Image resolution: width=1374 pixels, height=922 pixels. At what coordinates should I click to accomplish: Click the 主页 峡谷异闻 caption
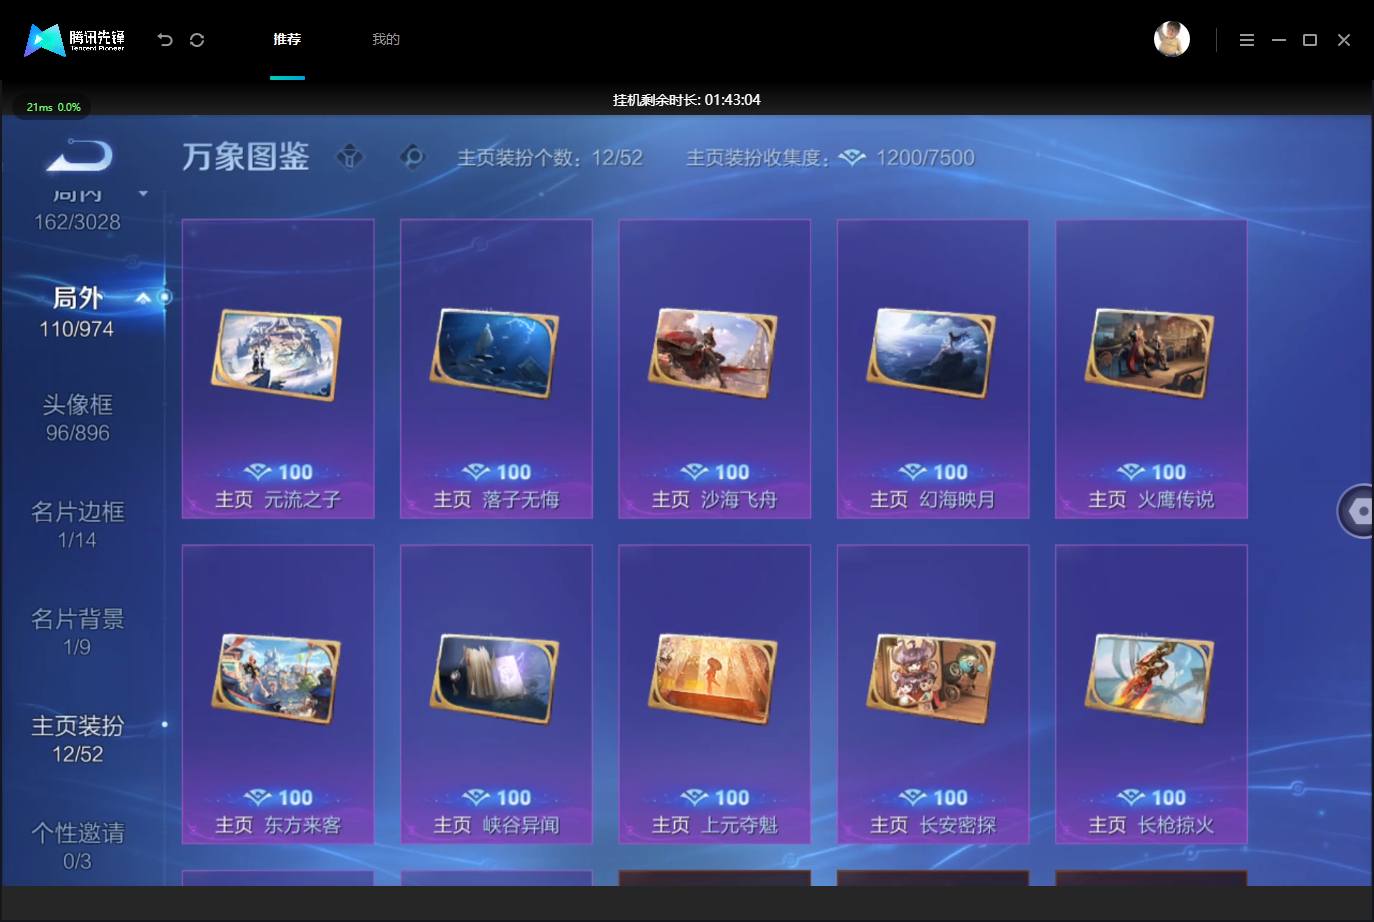click(496, 825)
